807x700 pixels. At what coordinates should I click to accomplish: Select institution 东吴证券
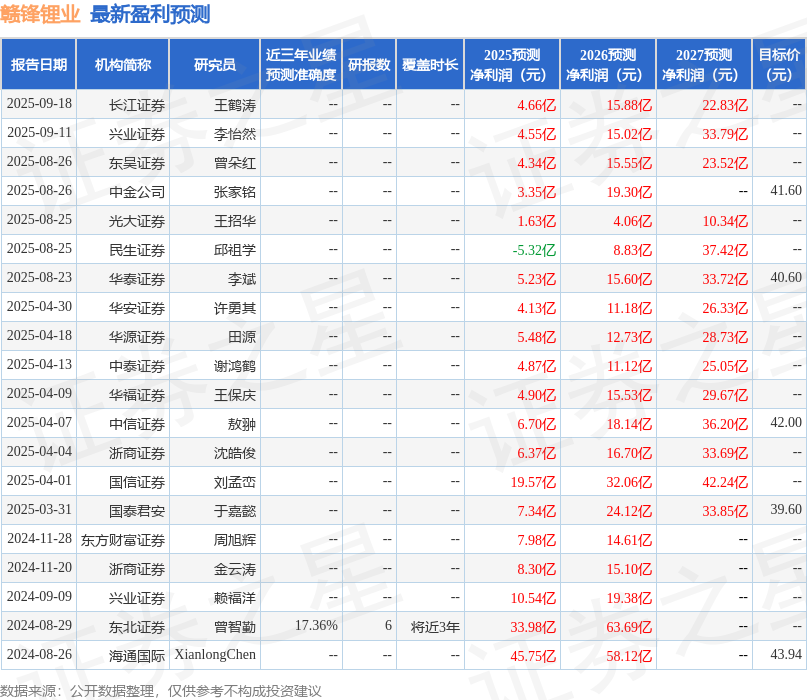[137, 163]
